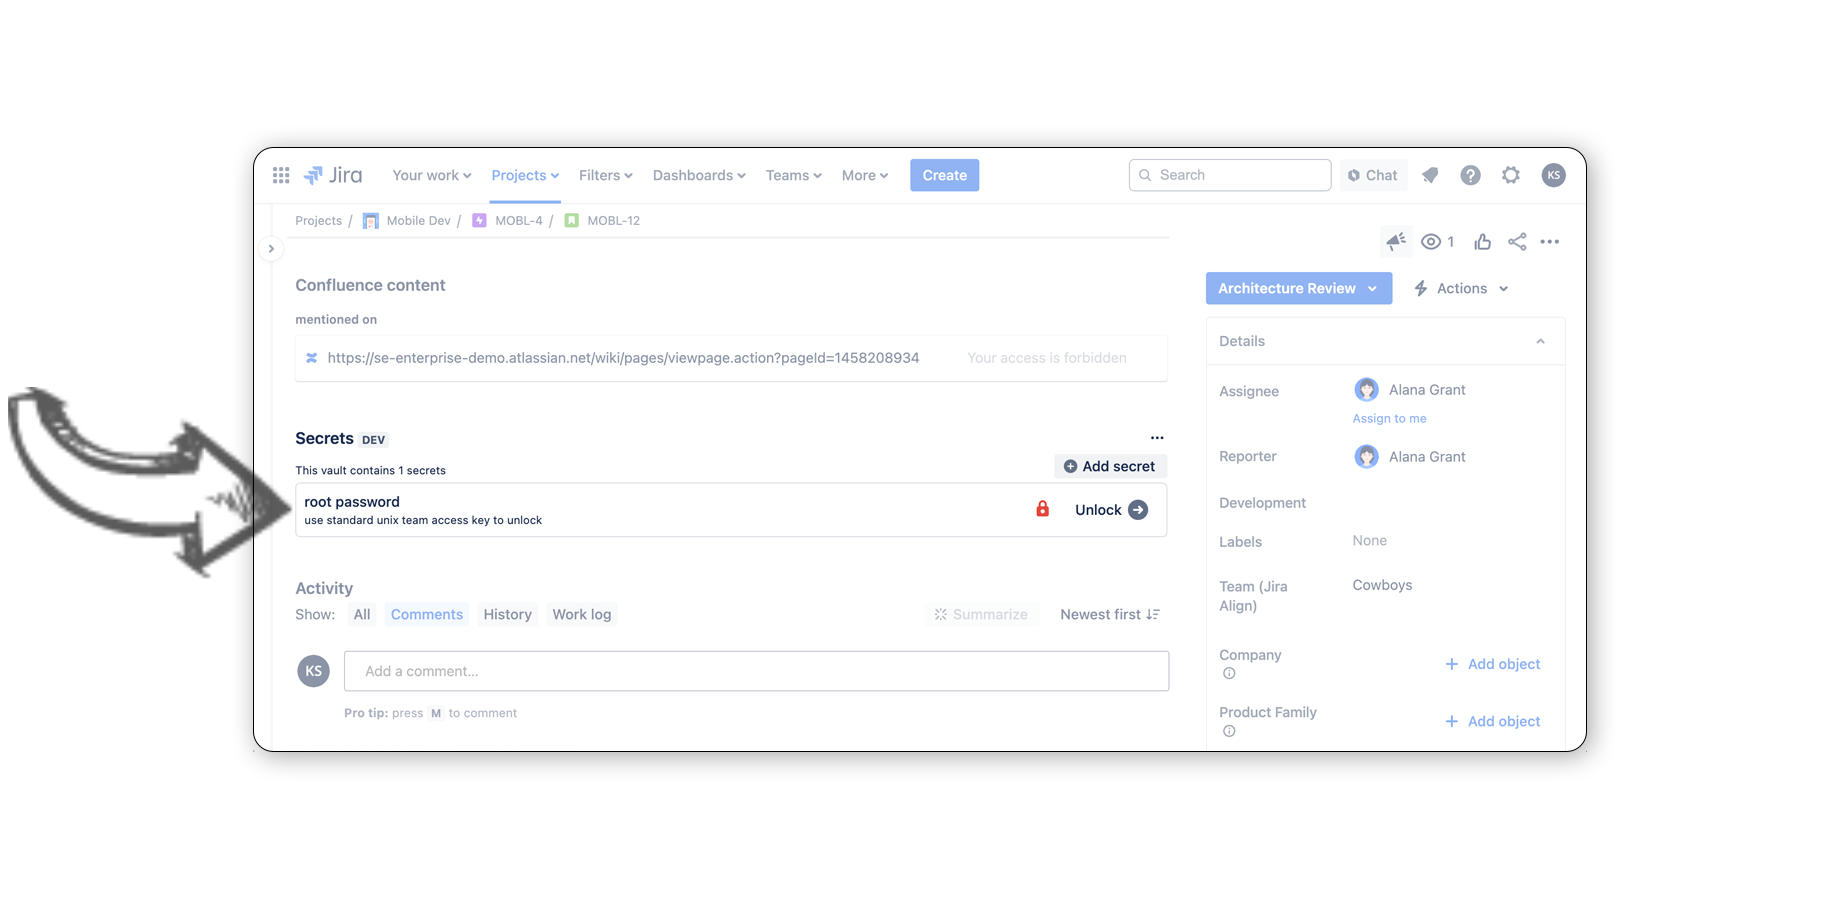The height and width of the screenshot is (900, 1840).
Task: Select the Comments activity tab
Action: (x=427, y=614)
